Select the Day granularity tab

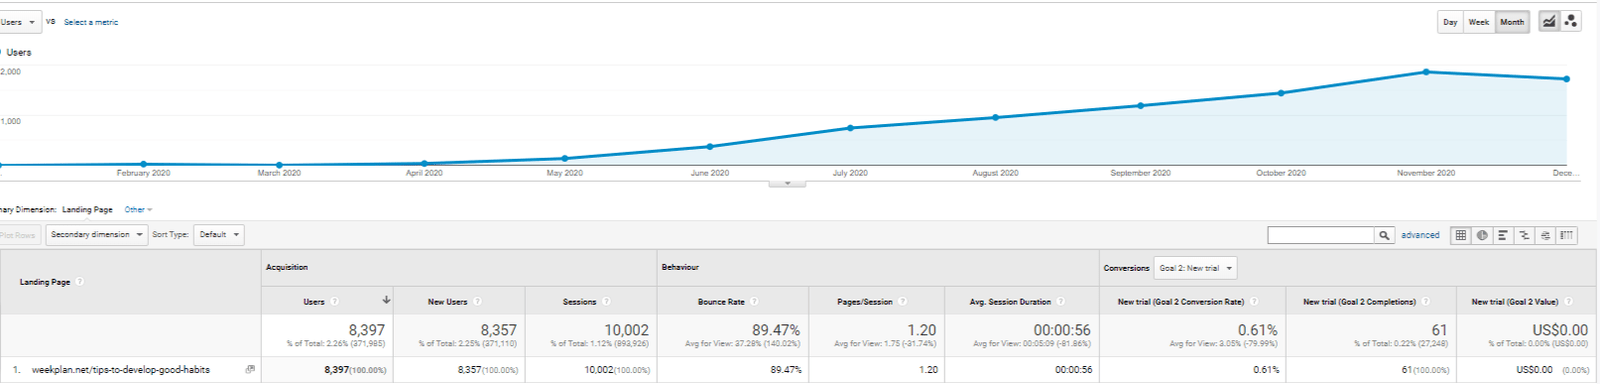pos(1450,22)
